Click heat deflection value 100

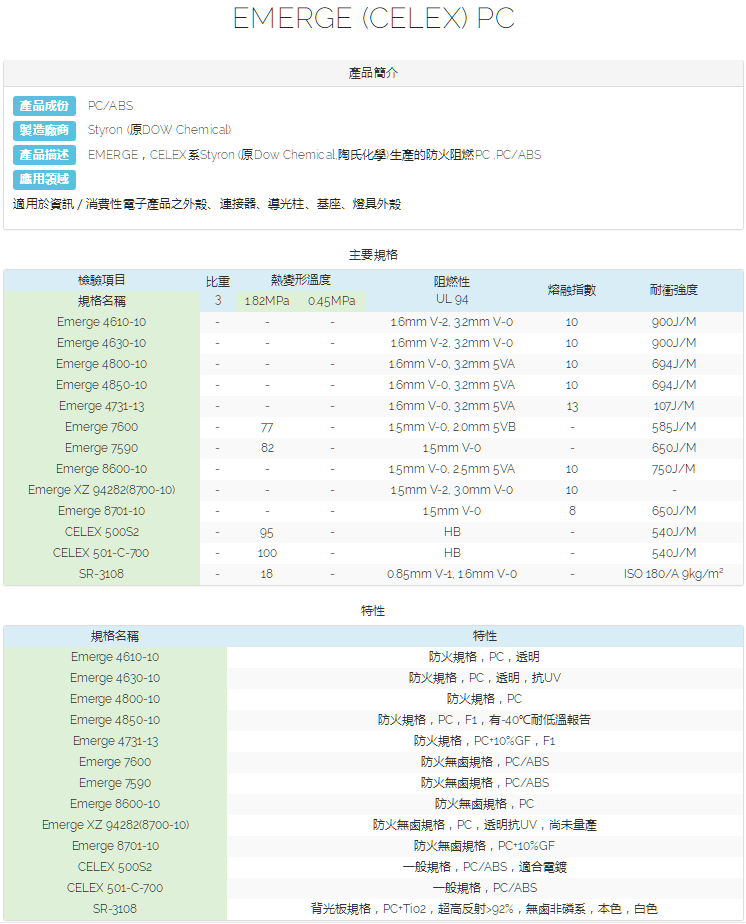tap(267, 553)
